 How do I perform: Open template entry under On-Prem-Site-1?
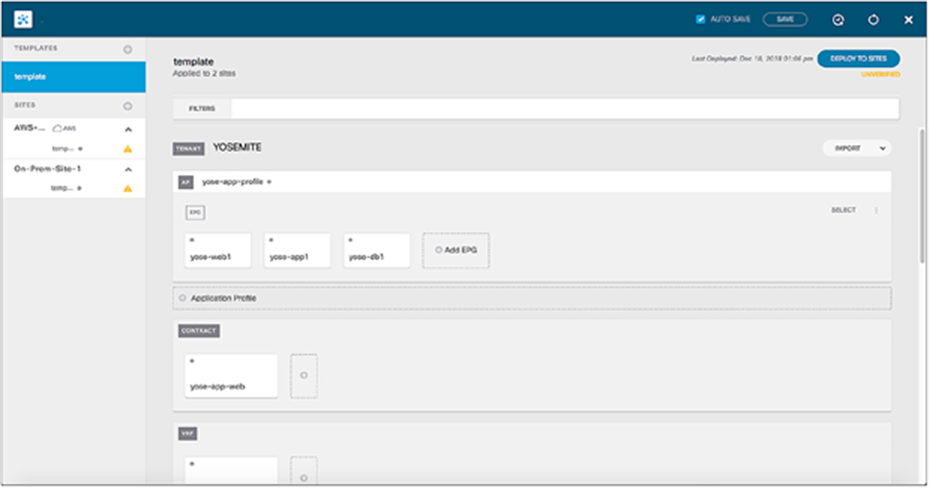pyautogui.click(x=66, y=188)
